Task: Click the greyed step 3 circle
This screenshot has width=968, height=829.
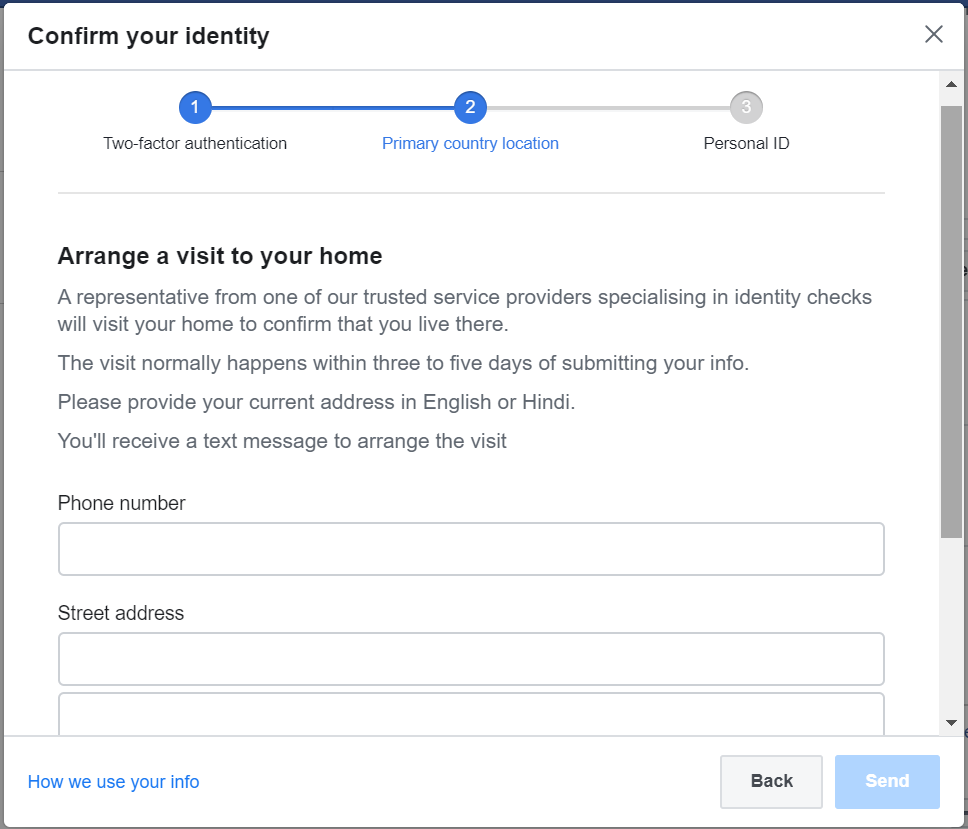Action: coord(746,107)
